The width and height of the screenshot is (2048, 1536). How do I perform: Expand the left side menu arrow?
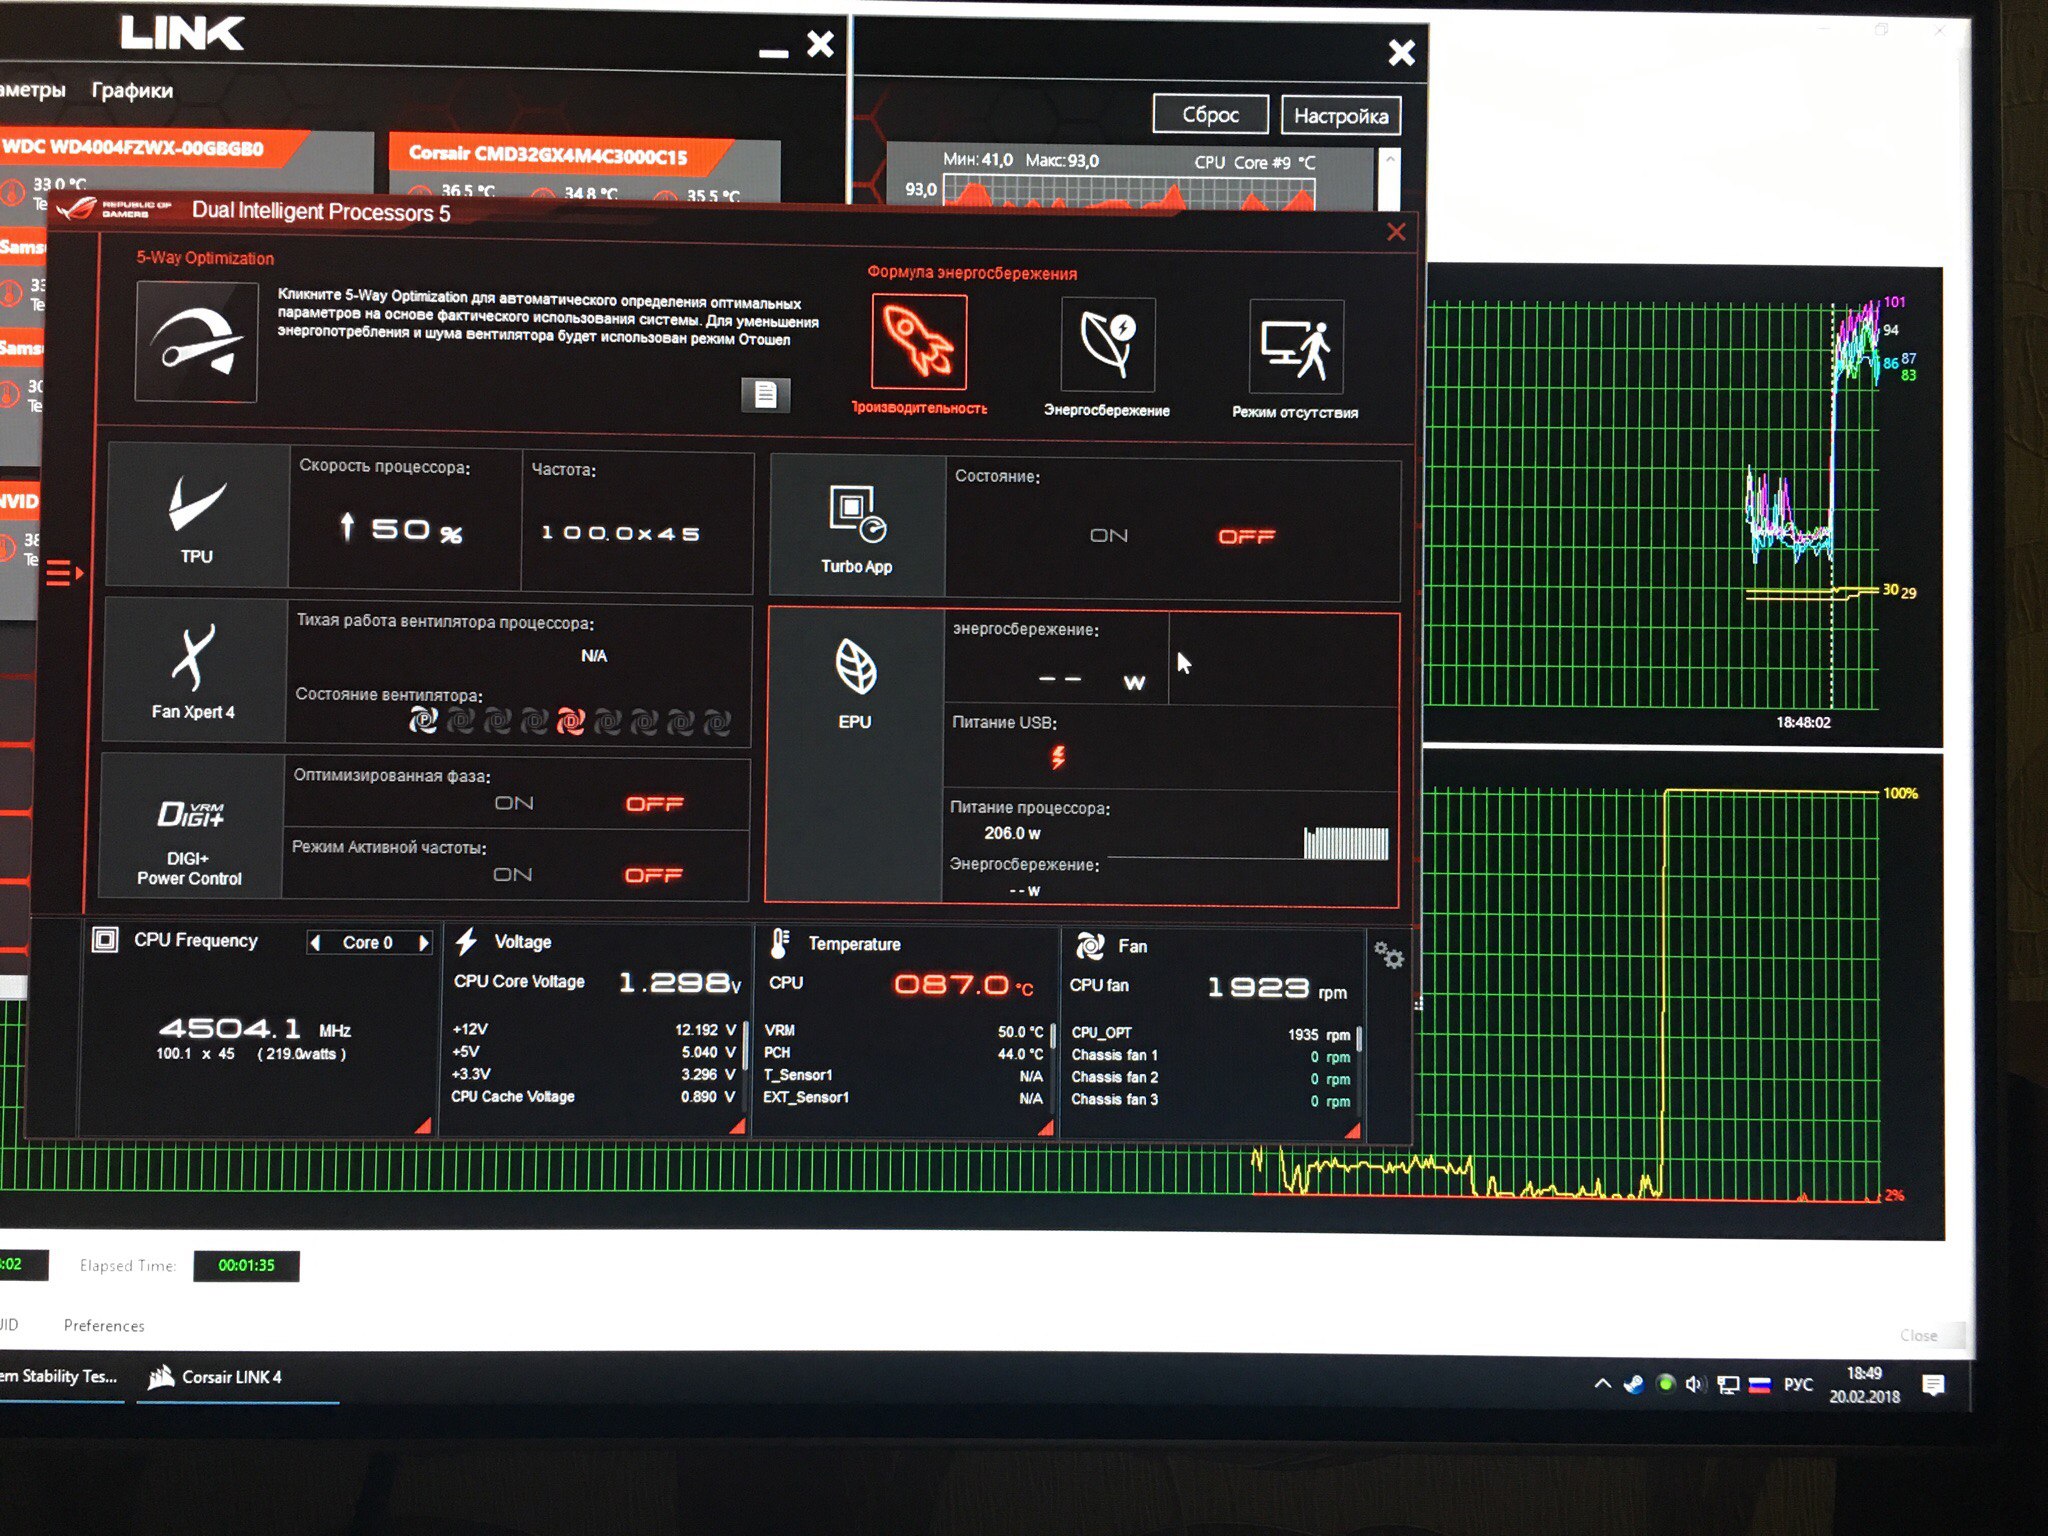(64, 573)
